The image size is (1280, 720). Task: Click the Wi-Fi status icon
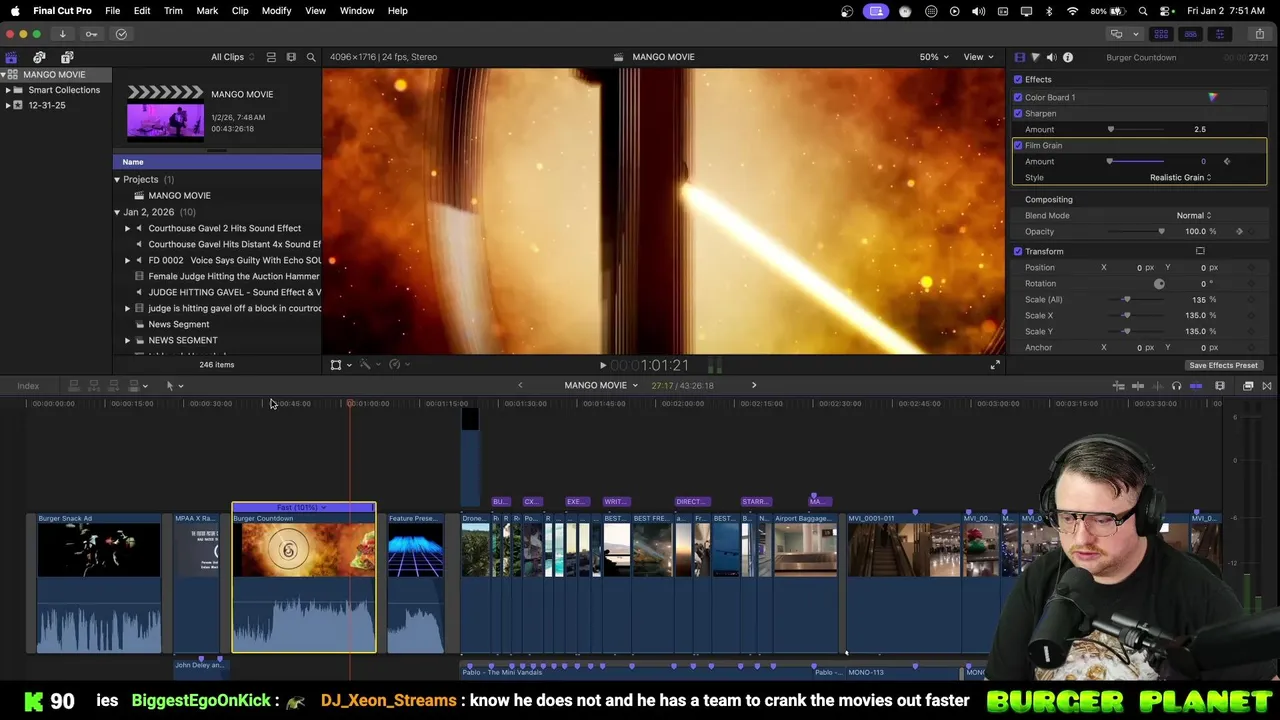click(x=1073, y=11)
